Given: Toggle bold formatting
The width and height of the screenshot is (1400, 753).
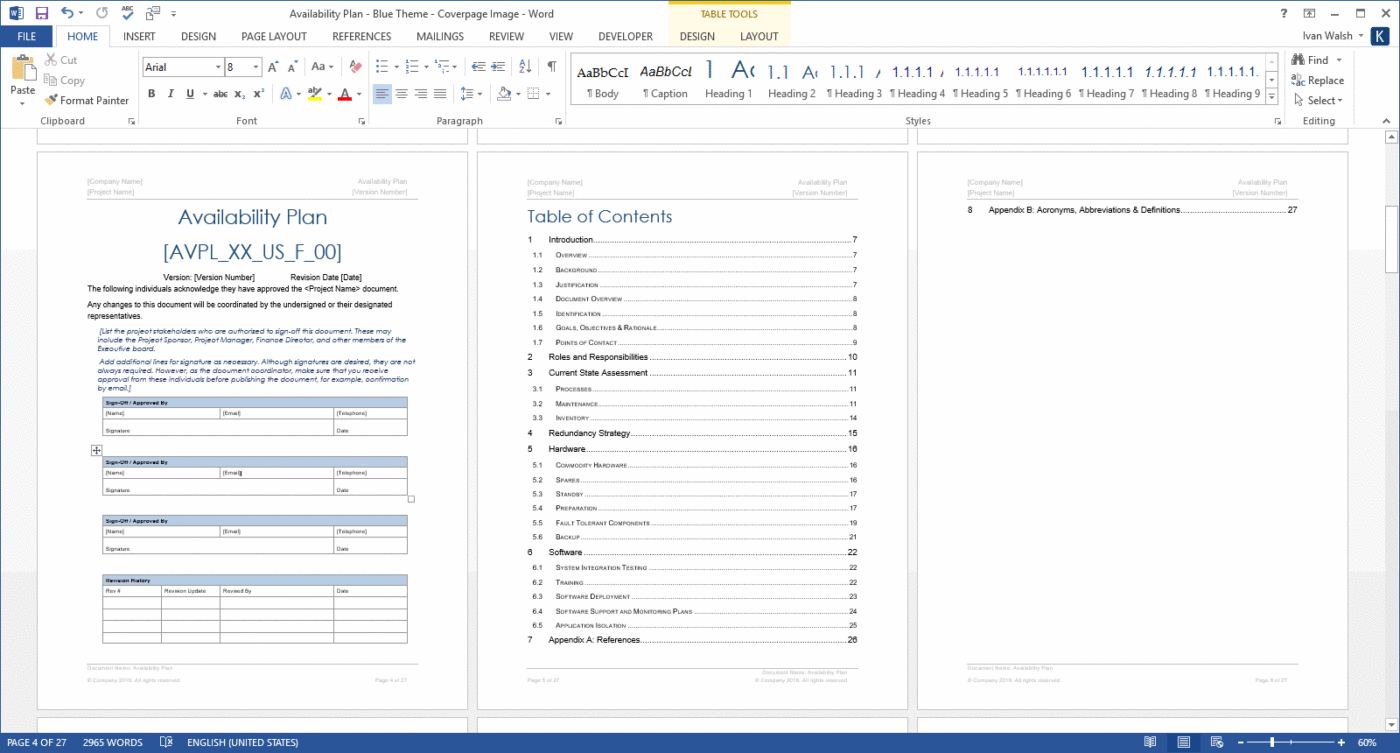Looking at the screenshot, I should (151, 93).
